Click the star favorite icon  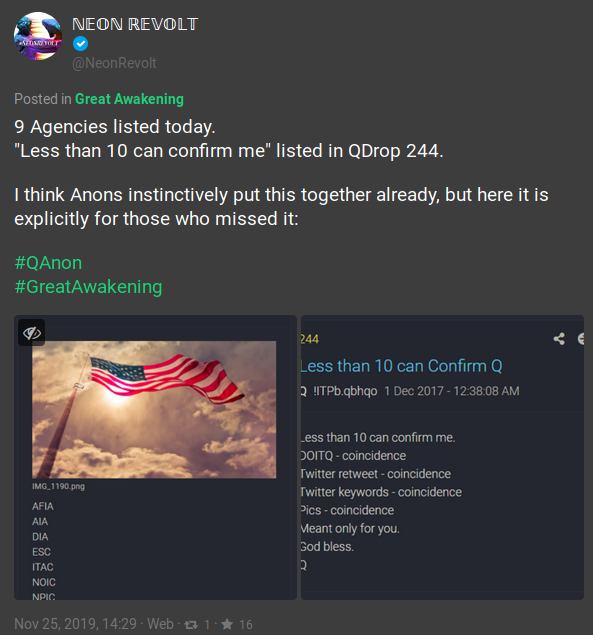pyautogui.click(x=227, y=624)
